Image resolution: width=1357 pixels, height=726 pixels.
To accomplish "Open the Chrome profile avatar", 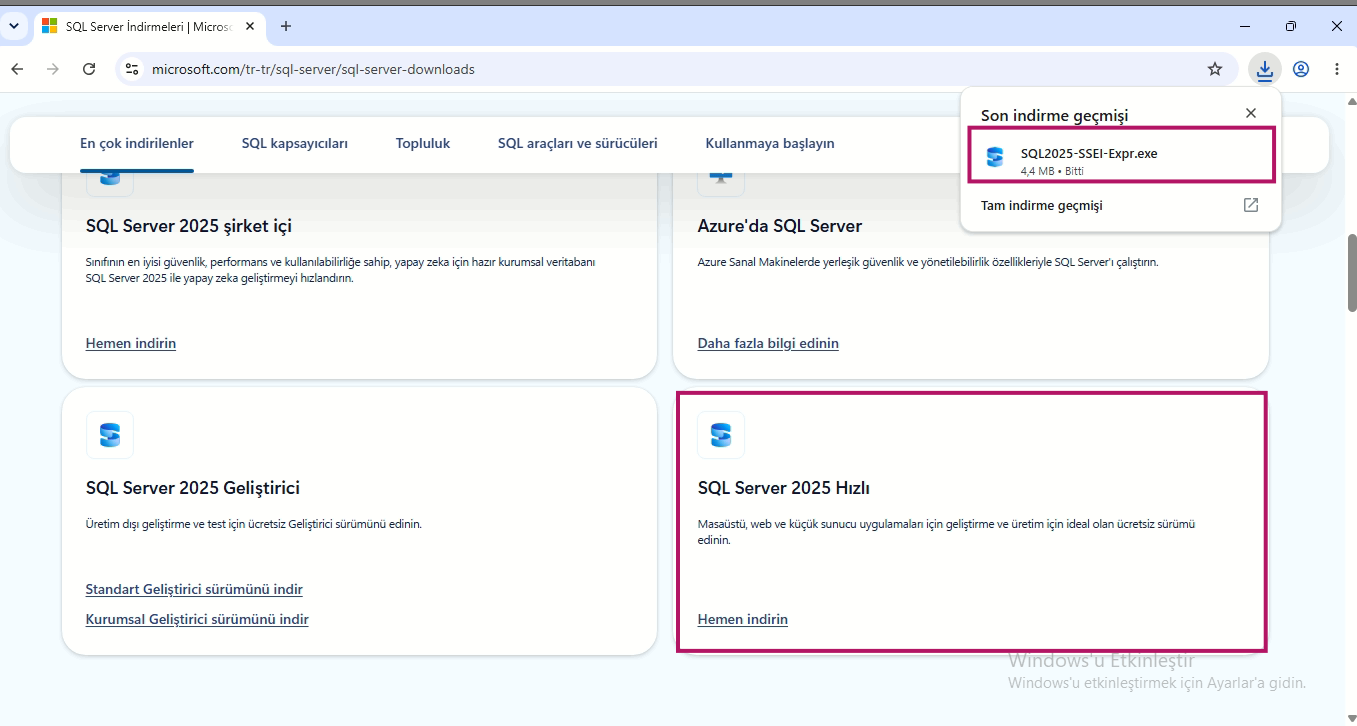I will [1301, 69].
